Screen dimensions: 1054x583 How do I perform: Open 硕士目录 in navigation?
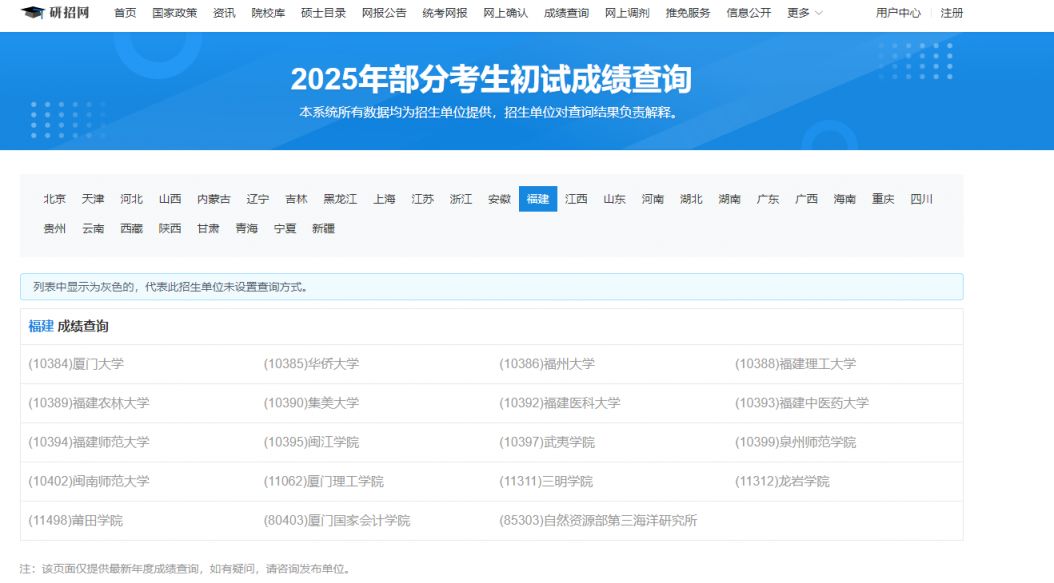coord(323,13)
